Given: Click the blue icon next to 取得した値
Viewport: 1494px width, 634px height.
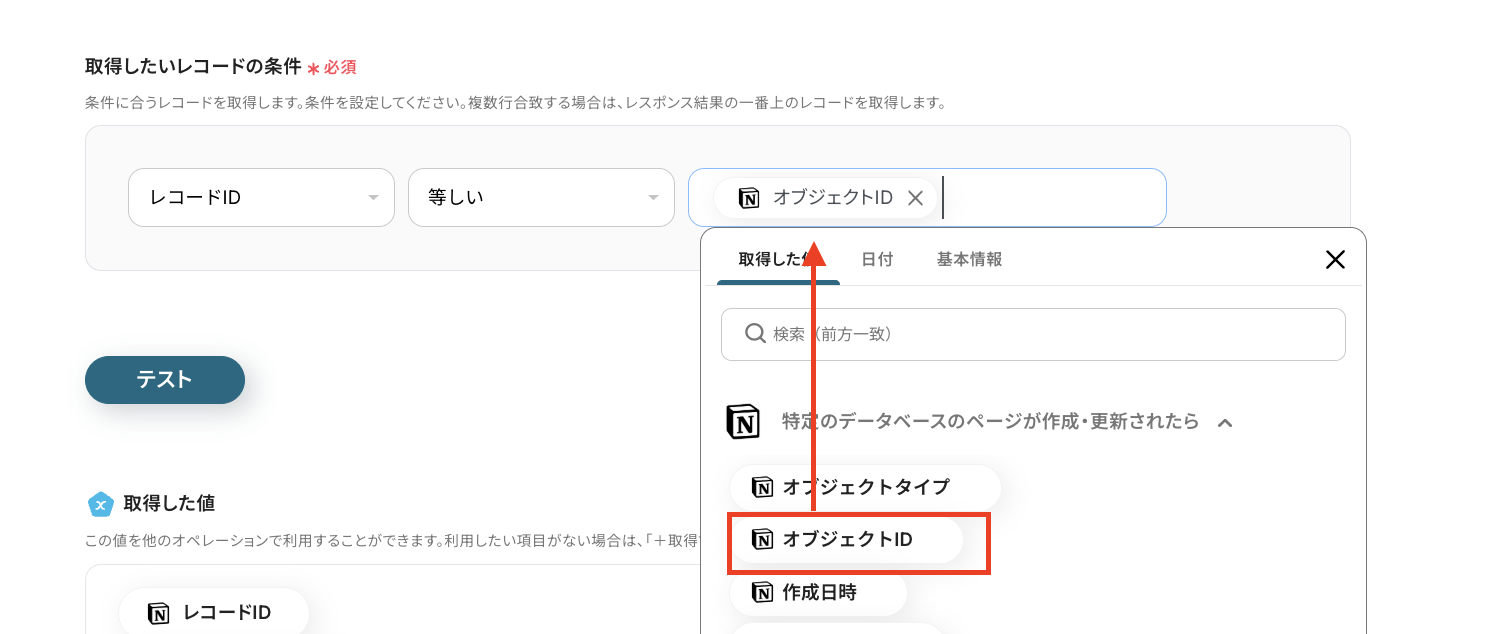Looking at the screenshot, I should tap(100, 504).
